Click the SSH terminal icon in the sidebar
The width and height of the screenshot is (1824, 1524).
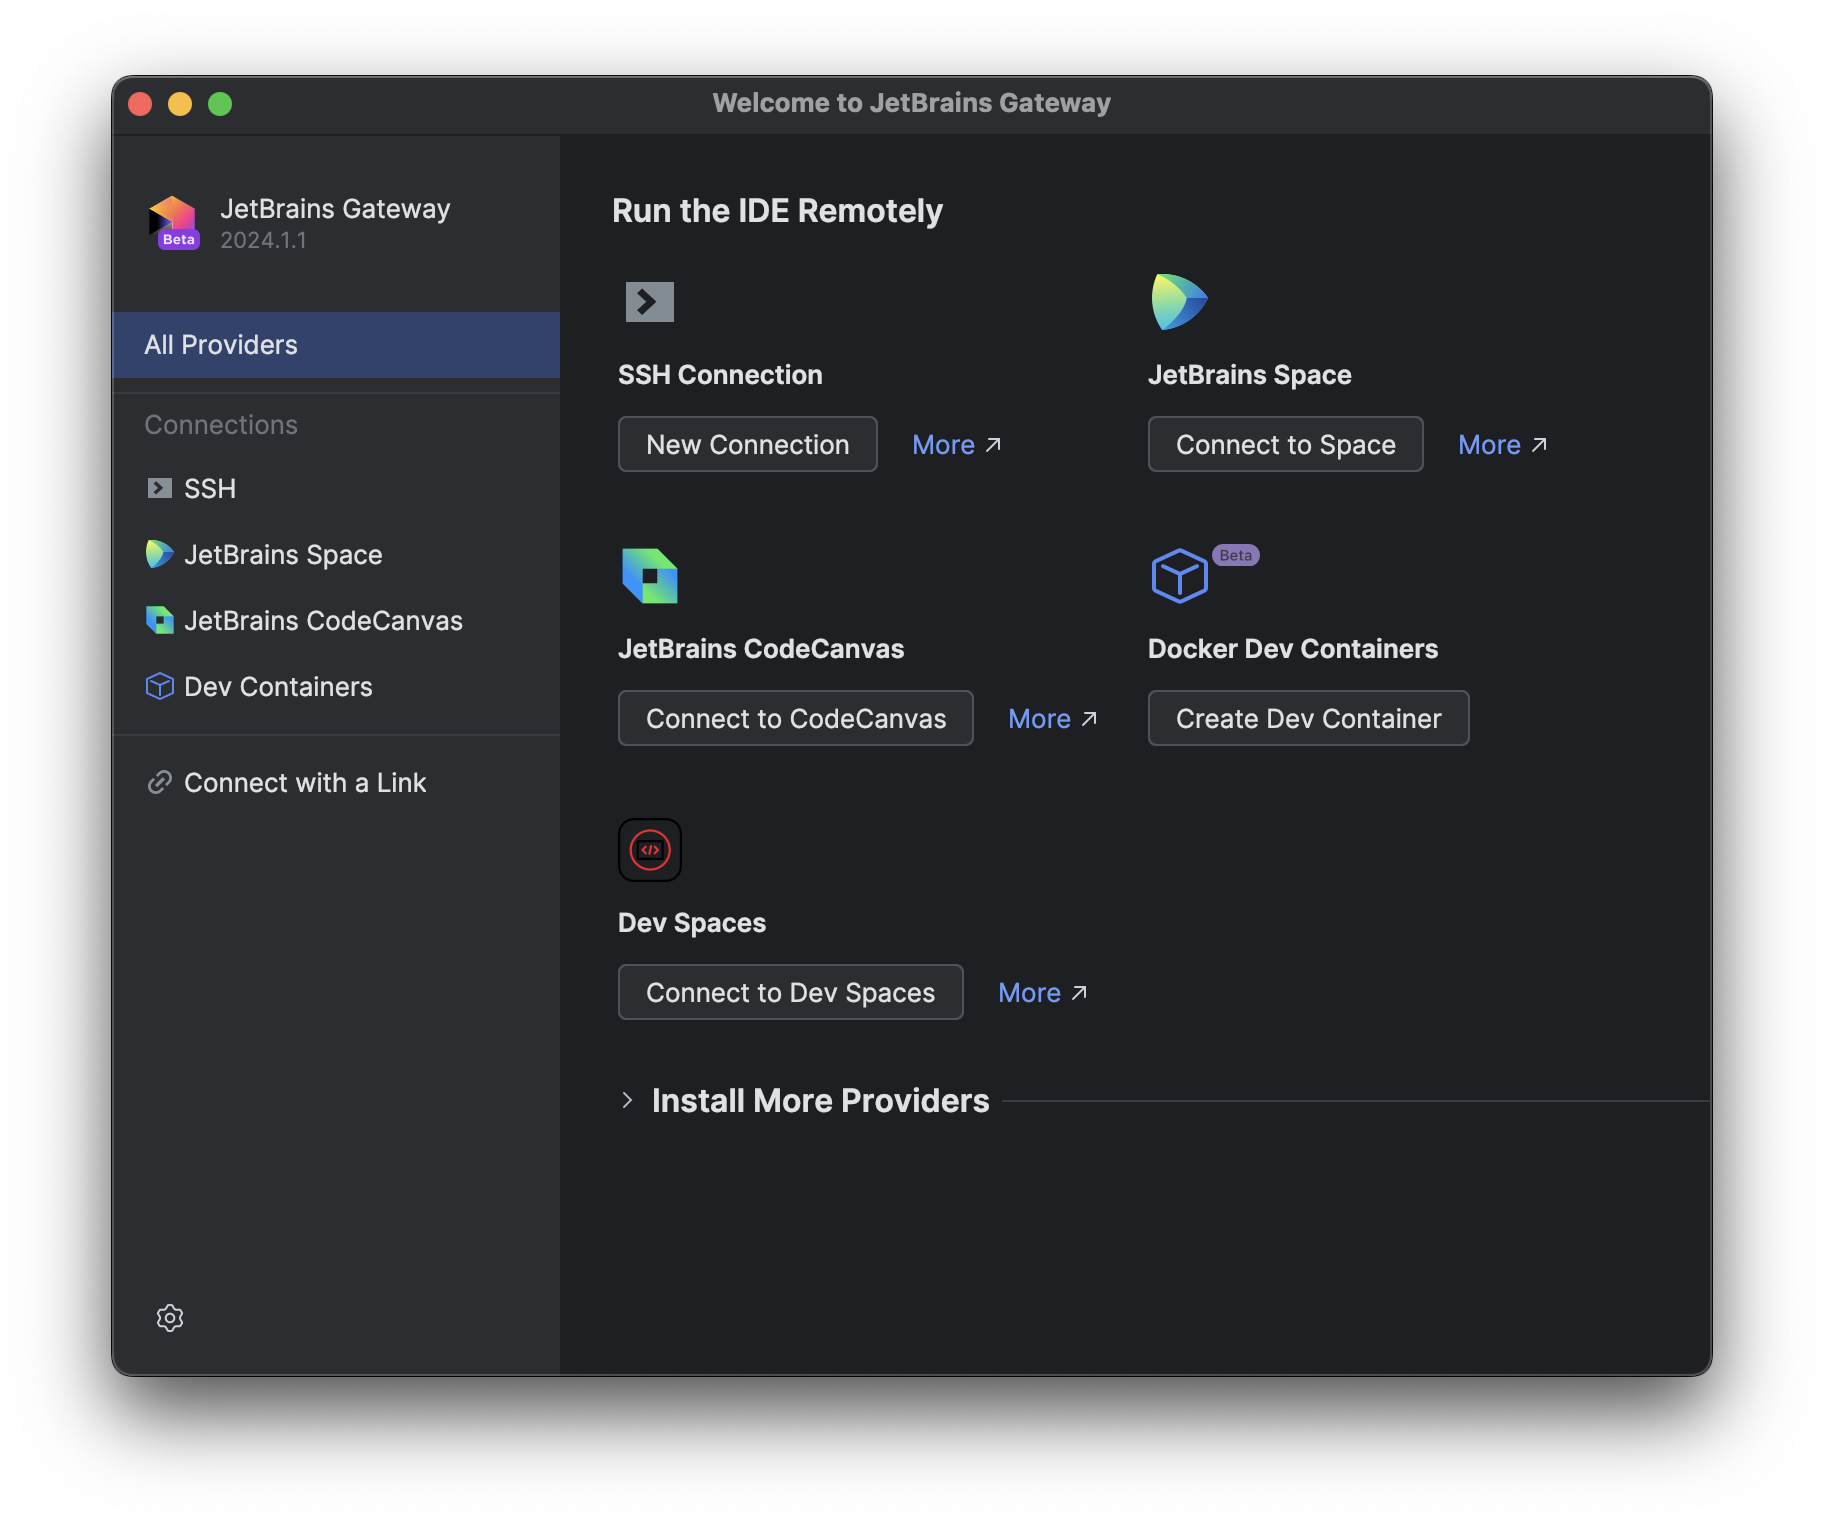click(x=159, y=488)
